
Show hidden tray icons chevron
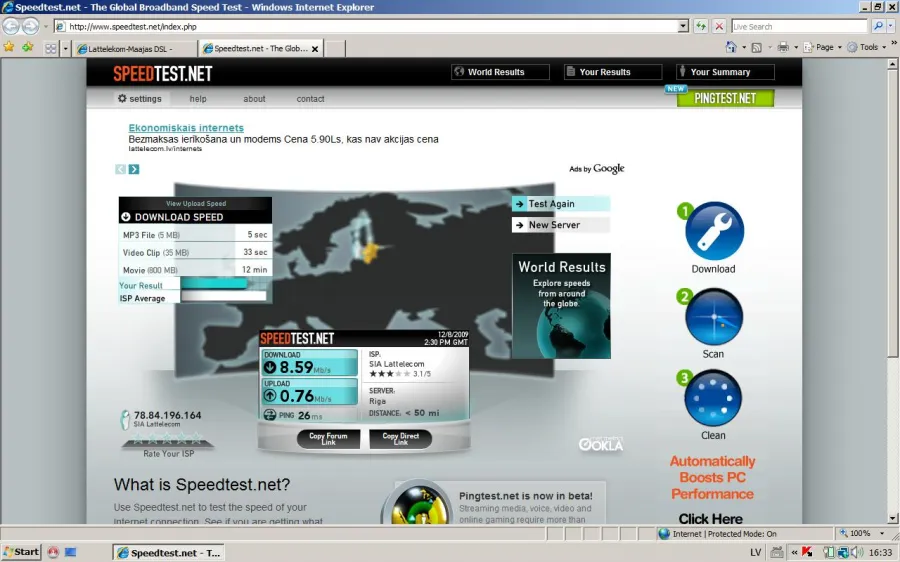[794, 553]
